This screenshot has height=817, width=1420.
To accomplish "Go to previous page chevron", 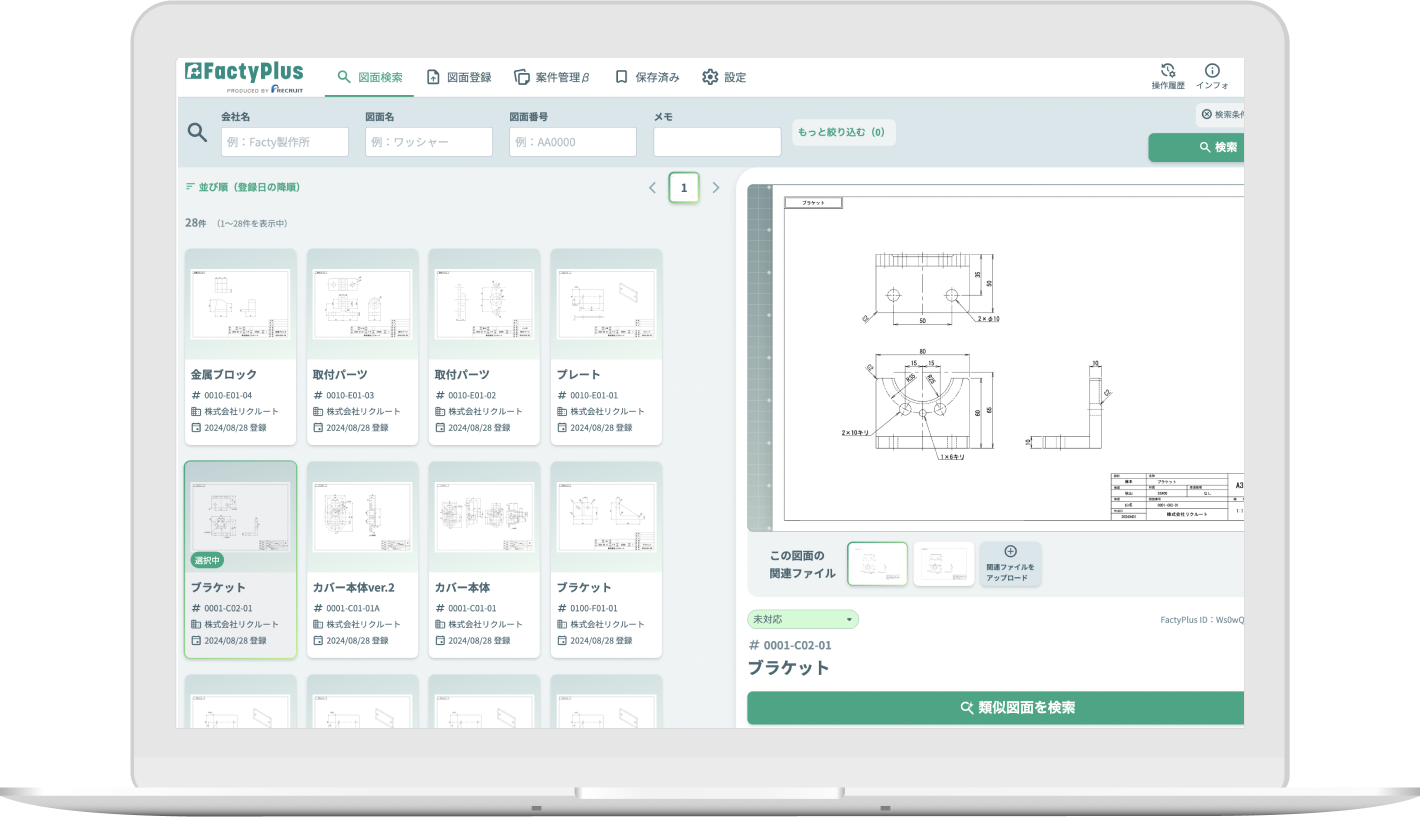I will coord(652,187).
